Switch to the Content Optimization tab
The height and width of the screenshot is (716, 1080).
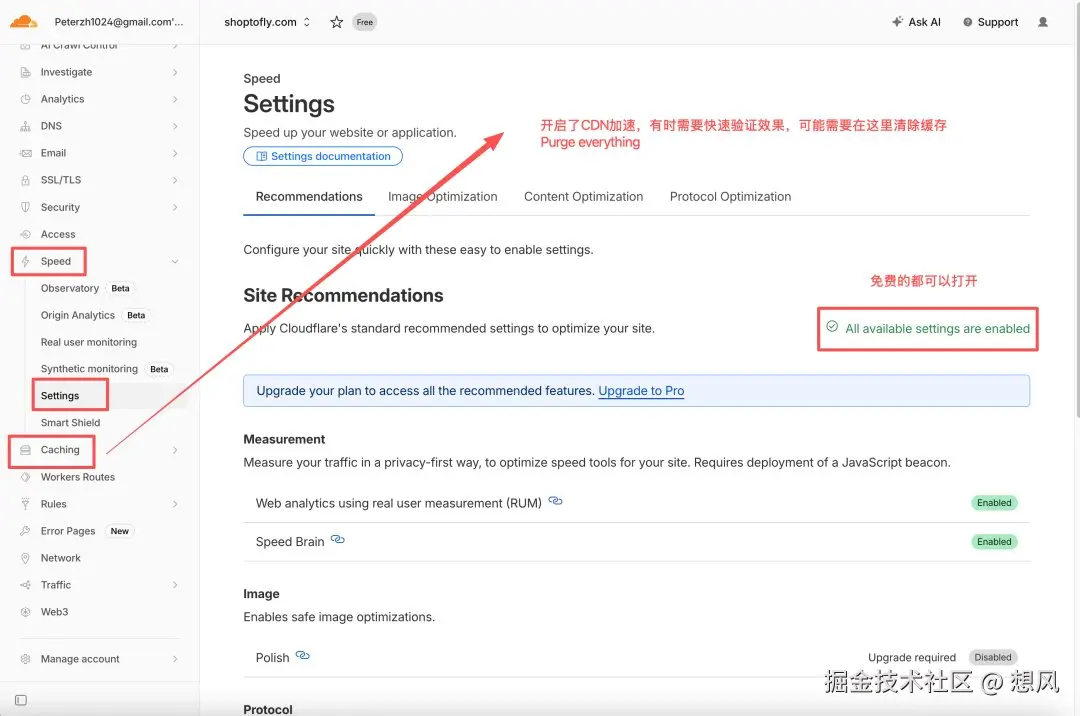583,197
